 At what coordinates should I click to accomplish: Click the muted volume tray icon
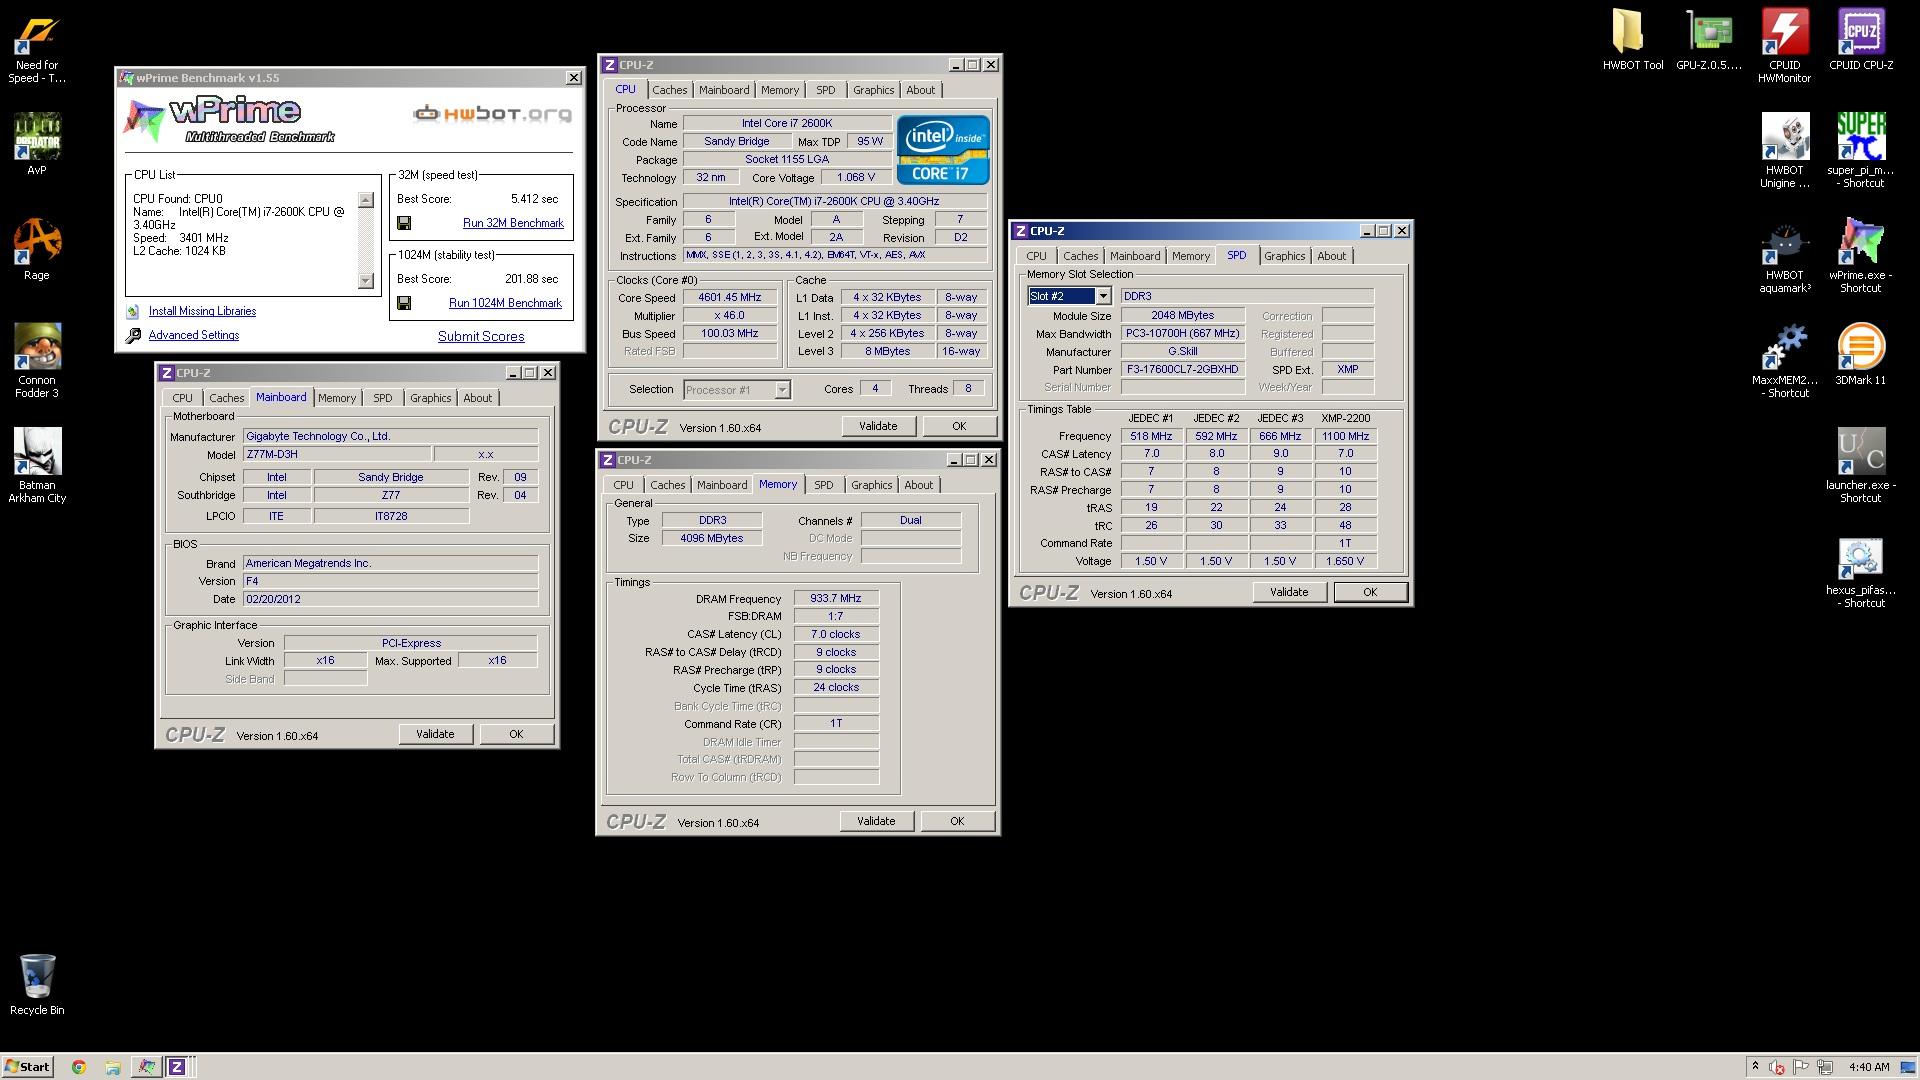[1777, 1067]
